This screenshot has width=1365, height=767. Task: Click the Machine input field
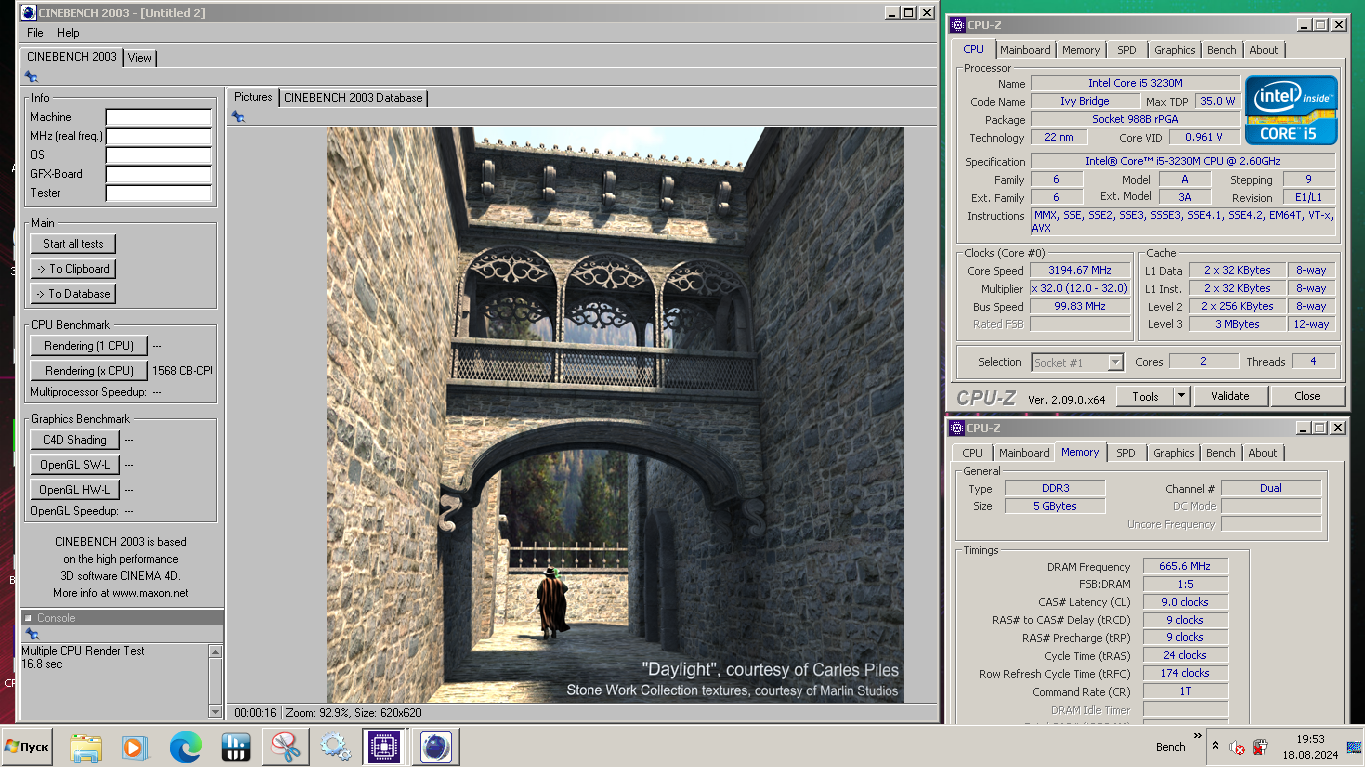click(159, 117)
